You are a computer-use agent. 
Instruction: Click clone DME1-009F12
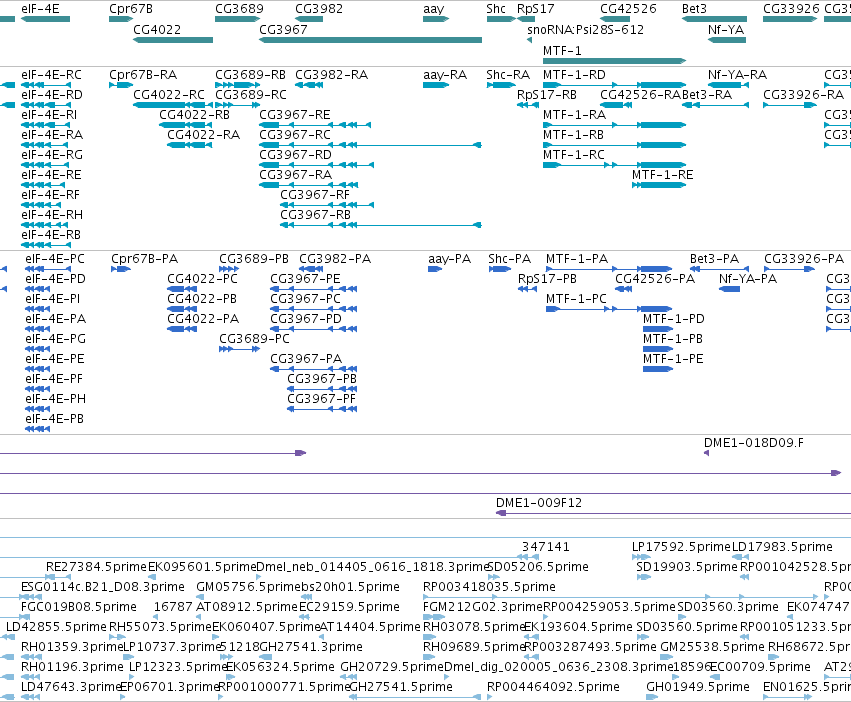click(539, 503)
